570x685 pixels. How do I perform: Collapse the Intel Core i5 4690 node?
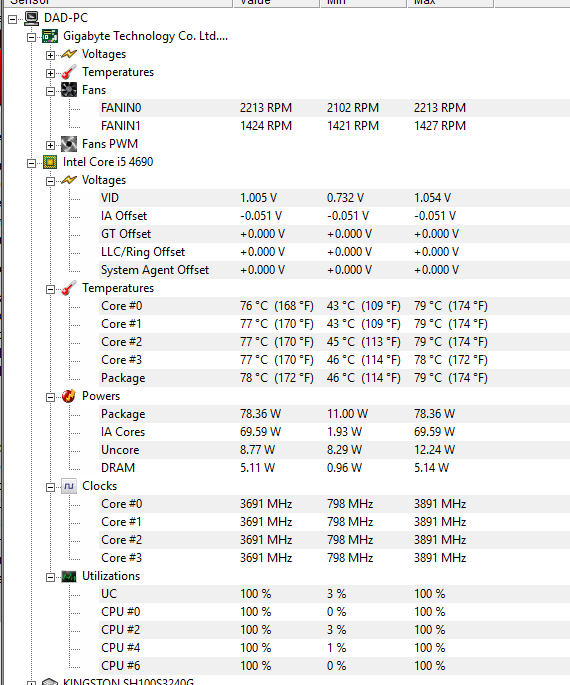(x=31, y=163)
